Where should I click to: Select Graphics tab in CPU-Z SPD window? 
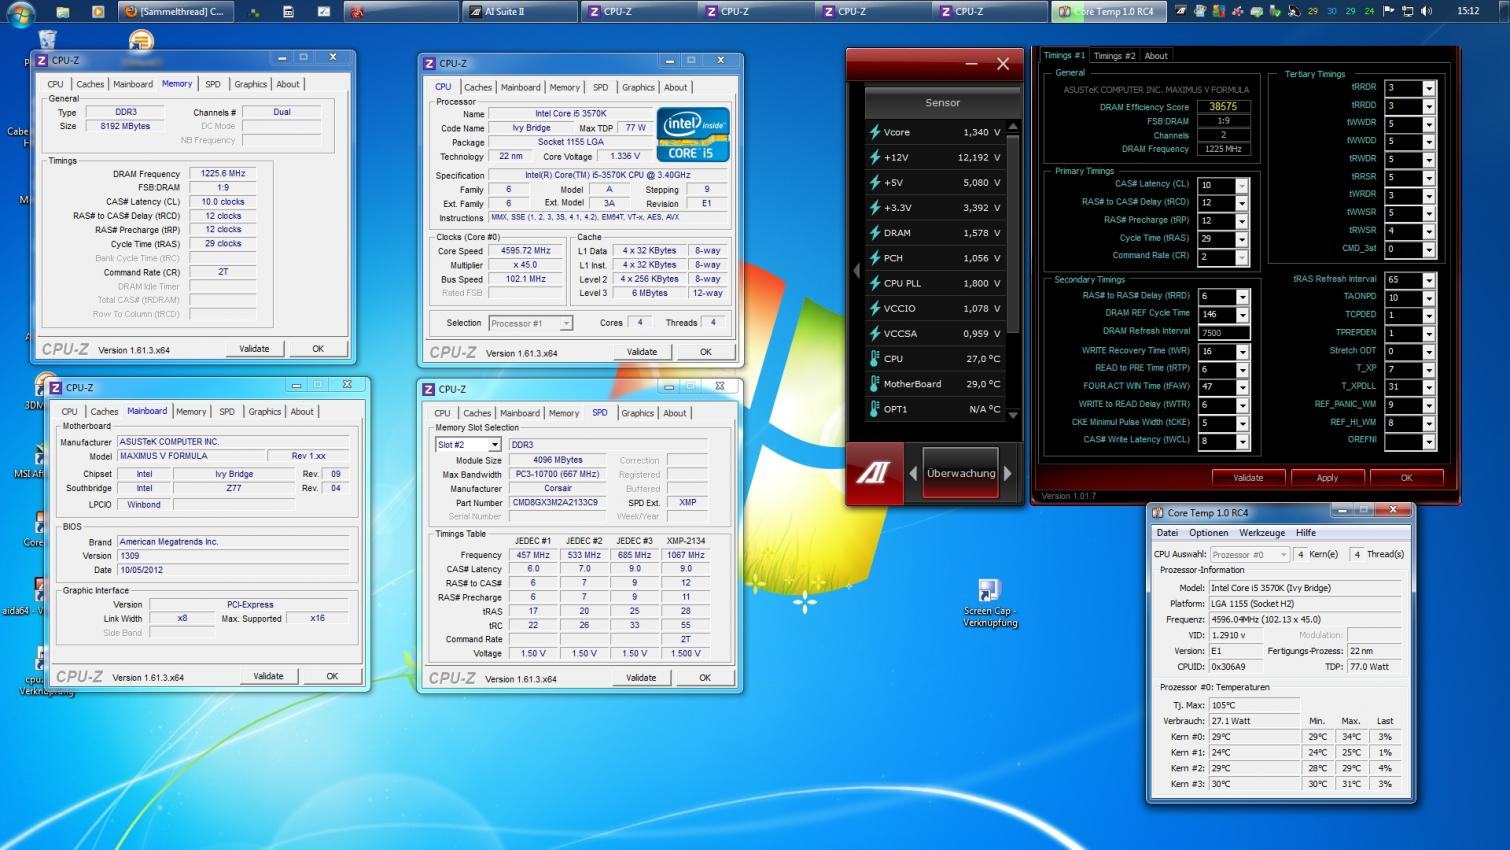(637, 413)
